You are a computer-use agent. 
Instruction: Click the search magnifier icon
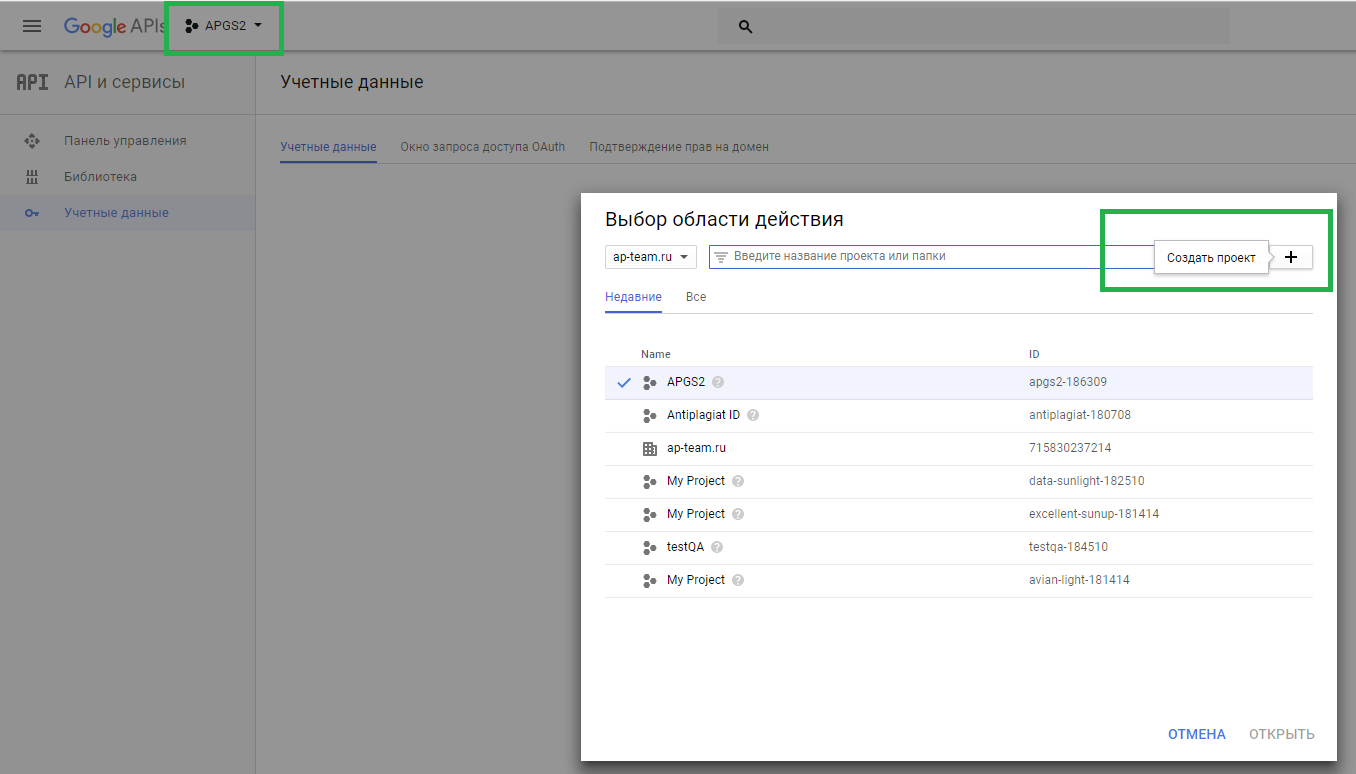tap(745, 27)
